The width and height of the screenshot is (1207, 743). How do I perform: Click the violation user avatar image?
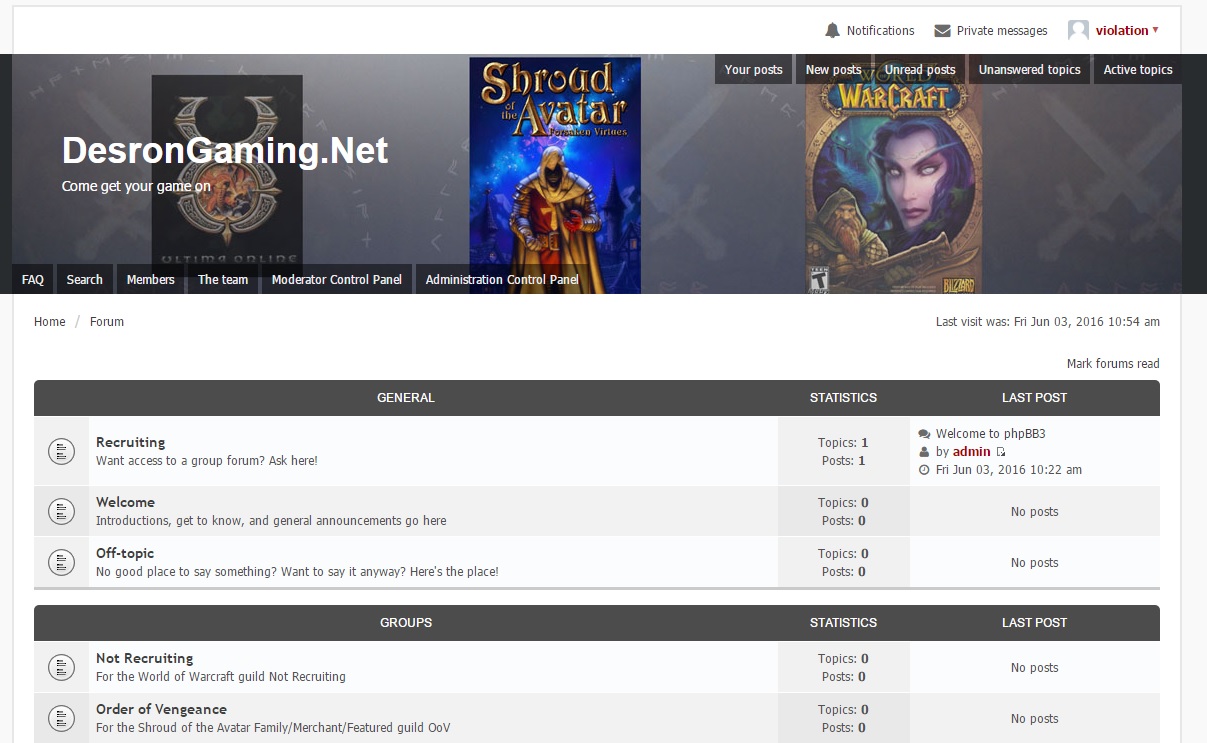[x=1078, y=31]
